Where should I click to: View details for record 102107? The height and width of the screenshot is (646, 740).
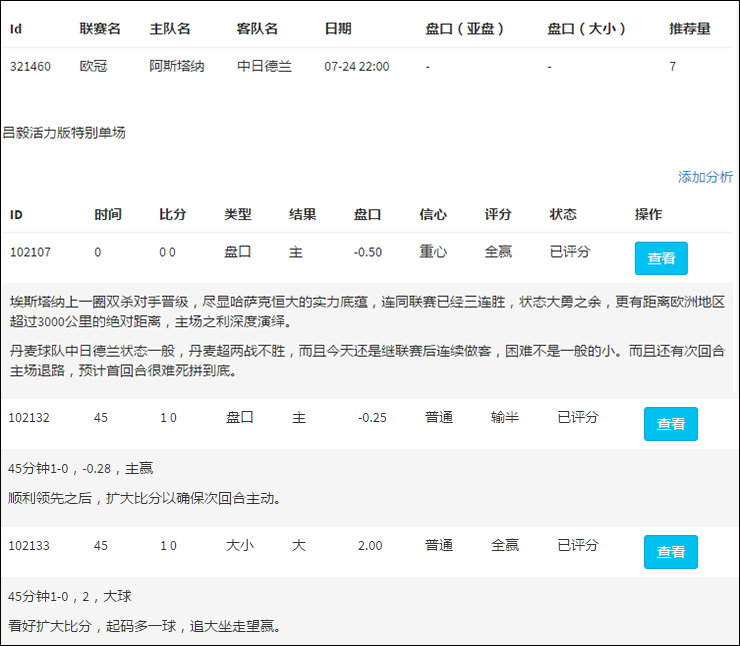(x=661, y=258)
